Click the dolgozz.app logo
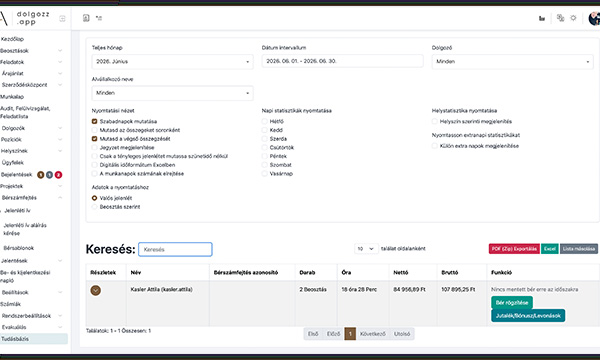 click(24, 18)
